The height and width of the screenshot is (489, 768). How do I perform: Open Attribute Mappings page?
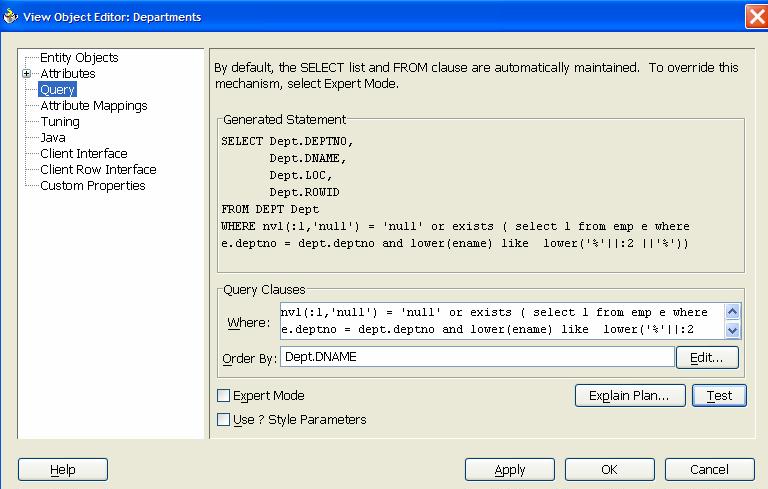93,106
